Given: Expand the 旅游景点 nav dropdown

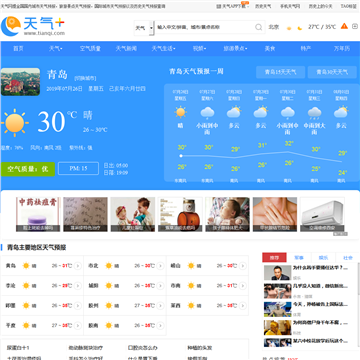Looking at the screenshot, I should (235, 49).
